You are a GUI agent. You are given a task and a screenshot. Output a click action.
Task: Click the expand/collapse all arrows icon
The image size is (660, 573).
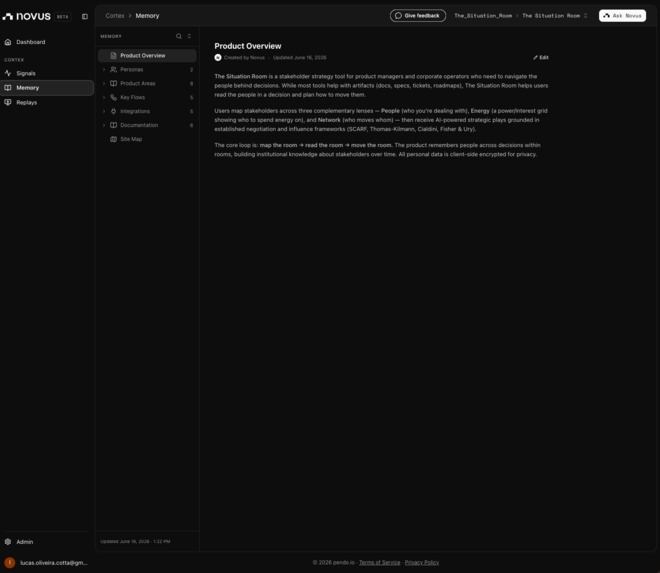click(189, 36)
